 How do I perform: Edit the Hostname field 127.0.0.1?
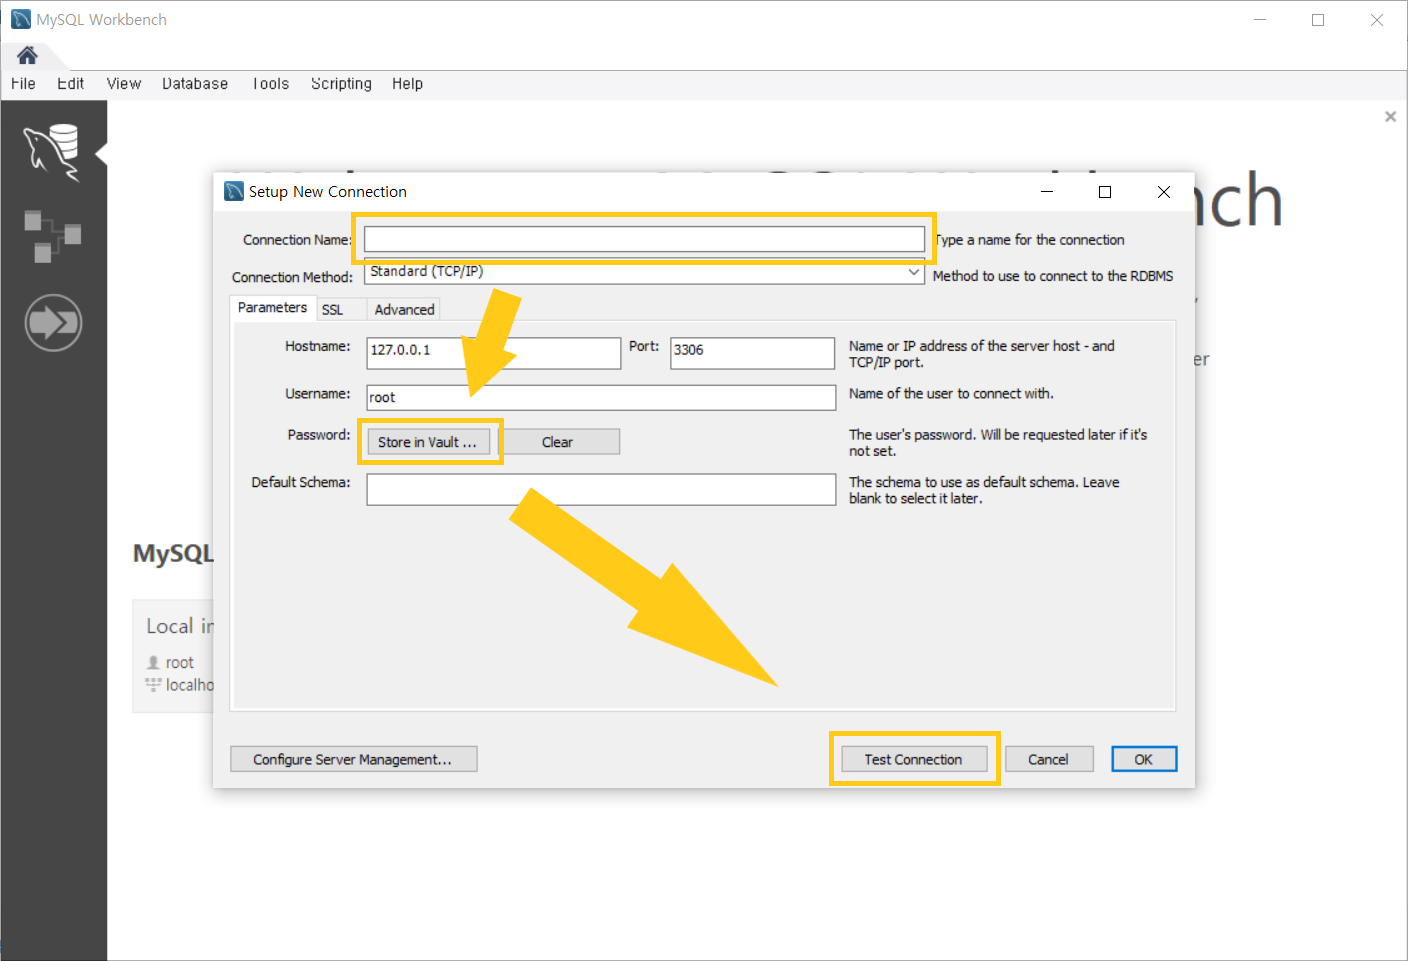pyautogui.click(x=494, y=353)
